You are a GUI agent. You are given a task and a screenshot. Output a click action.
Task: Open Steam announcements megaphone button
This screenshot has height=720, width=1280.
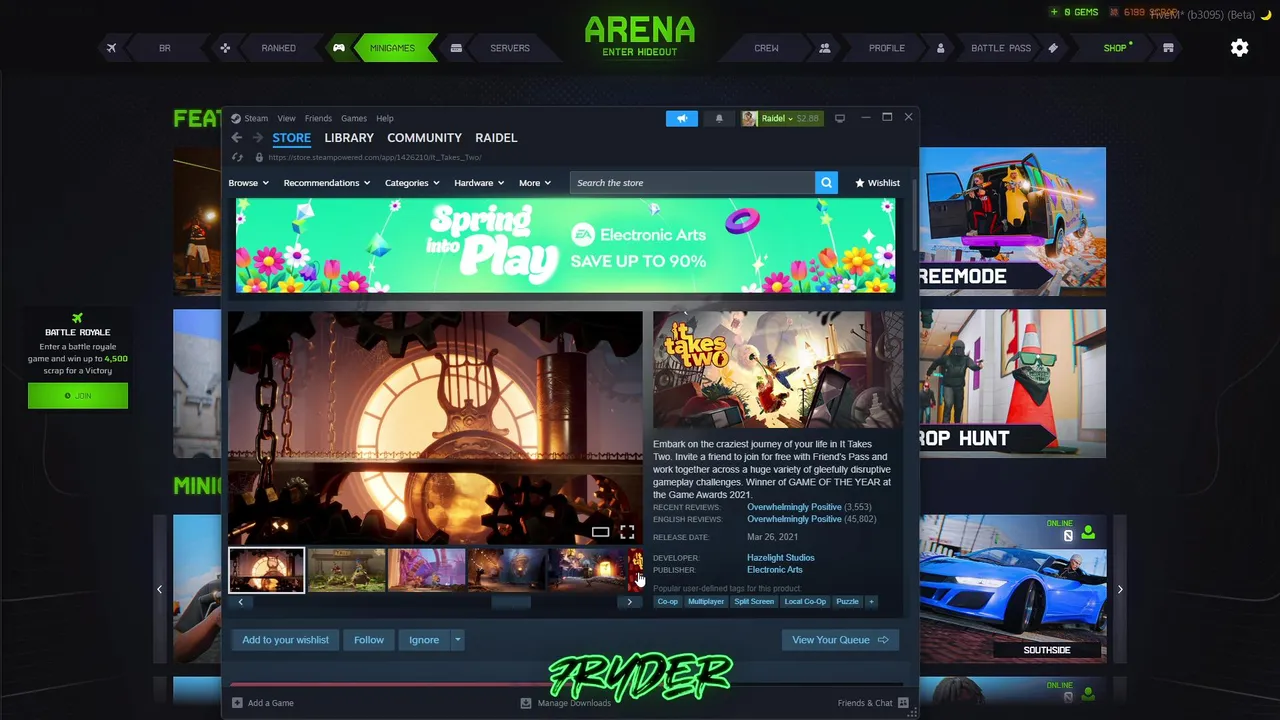682,118
